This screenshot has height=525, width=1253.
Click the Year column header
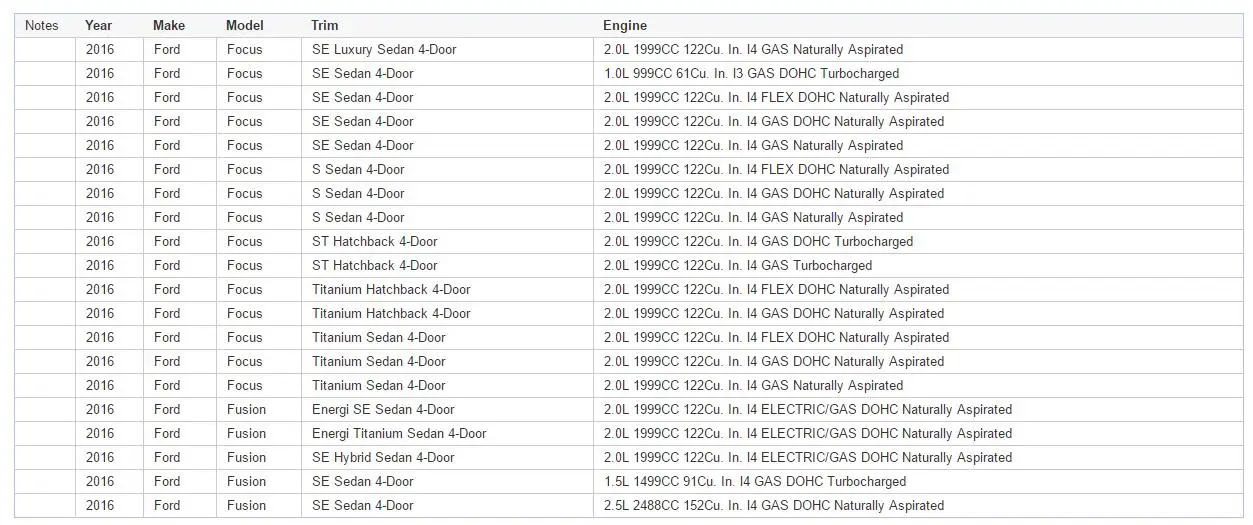98,25
